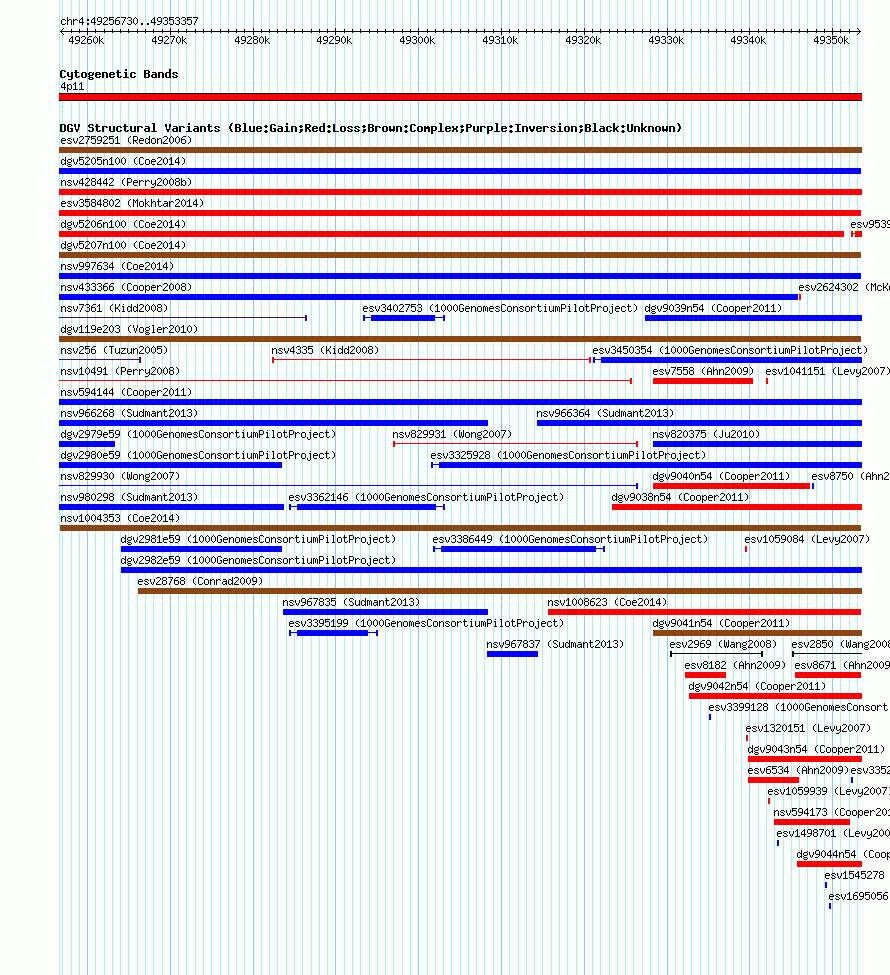Click the nsv433366 (Cooper2008) label
The height and width of the screenshot is (975, 890).
point(126,287)
